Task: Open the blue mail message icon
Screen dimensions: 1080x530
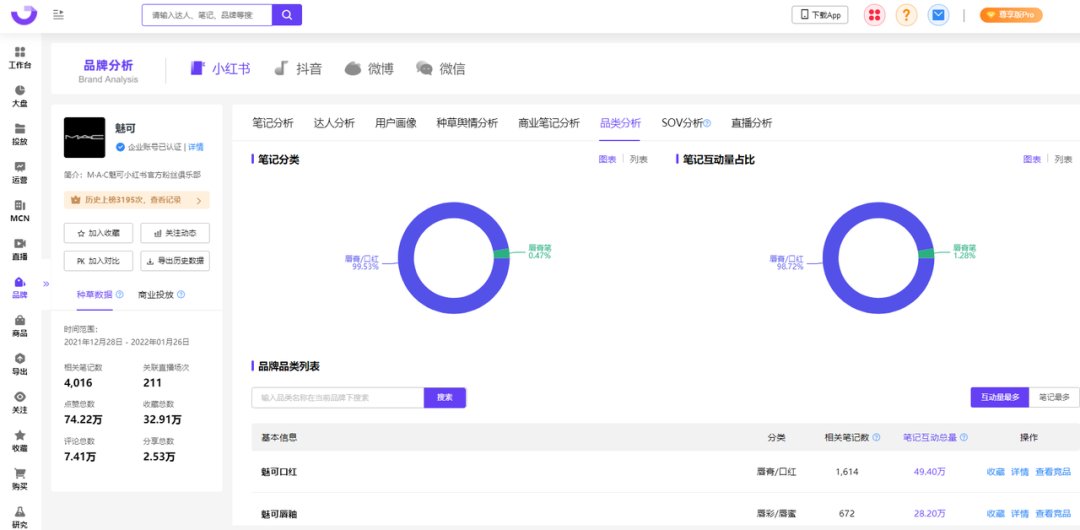Action: pyautogui.click(x=938, y=15)
